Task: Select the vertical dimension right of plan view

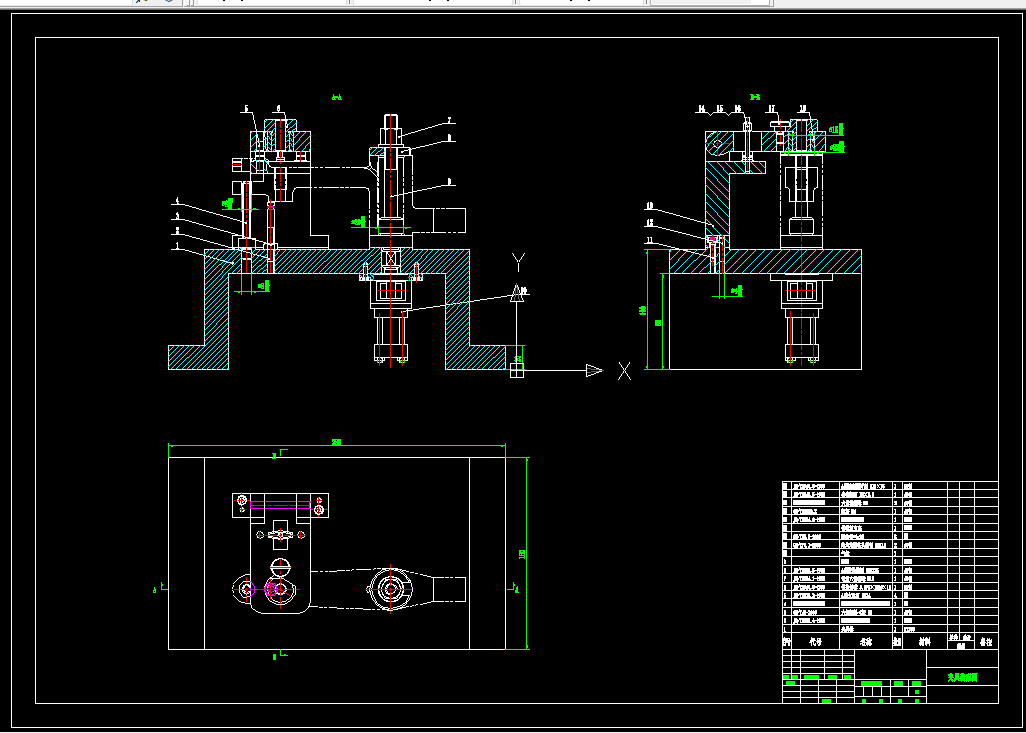Action: pos(522,554)
